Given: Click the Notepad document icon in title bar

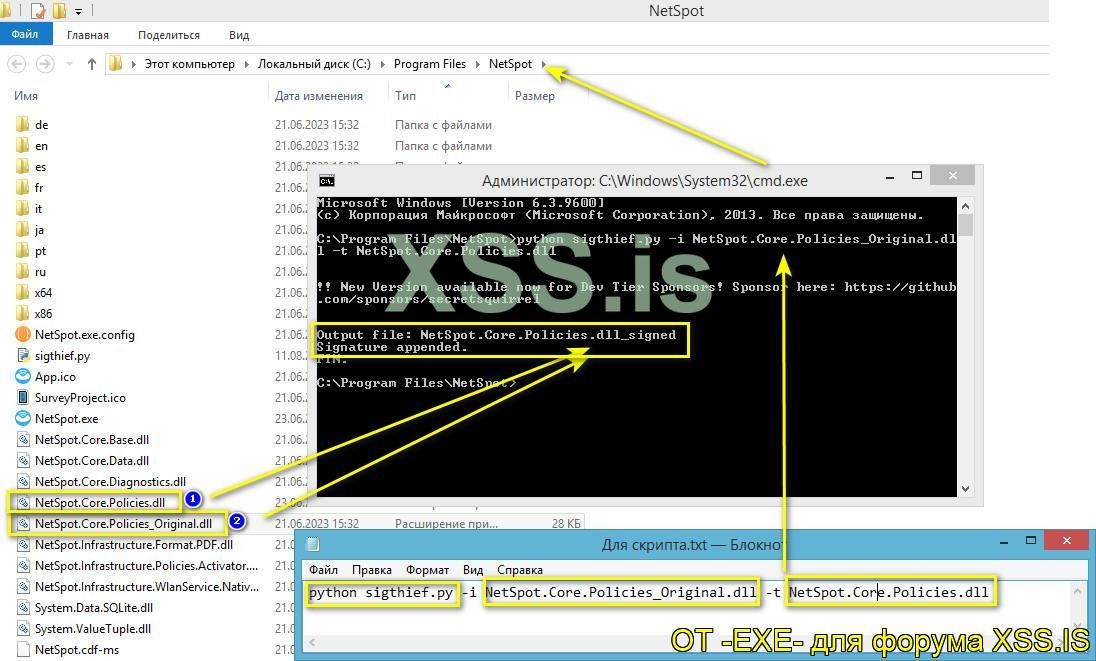Looking at the screenshot, I should click(x=313, y=544).
